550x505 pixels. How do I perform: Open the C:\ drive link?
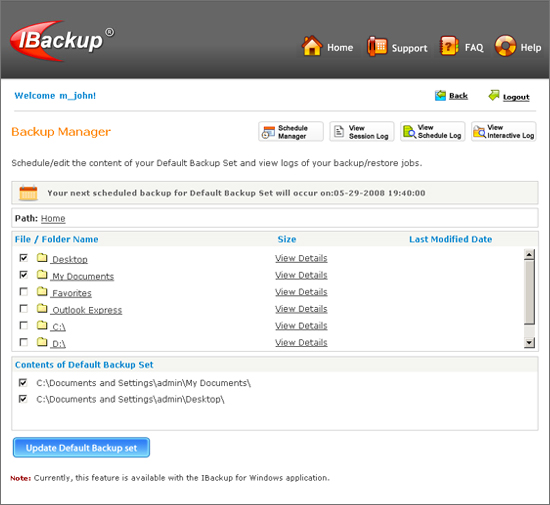pos(59,327)
